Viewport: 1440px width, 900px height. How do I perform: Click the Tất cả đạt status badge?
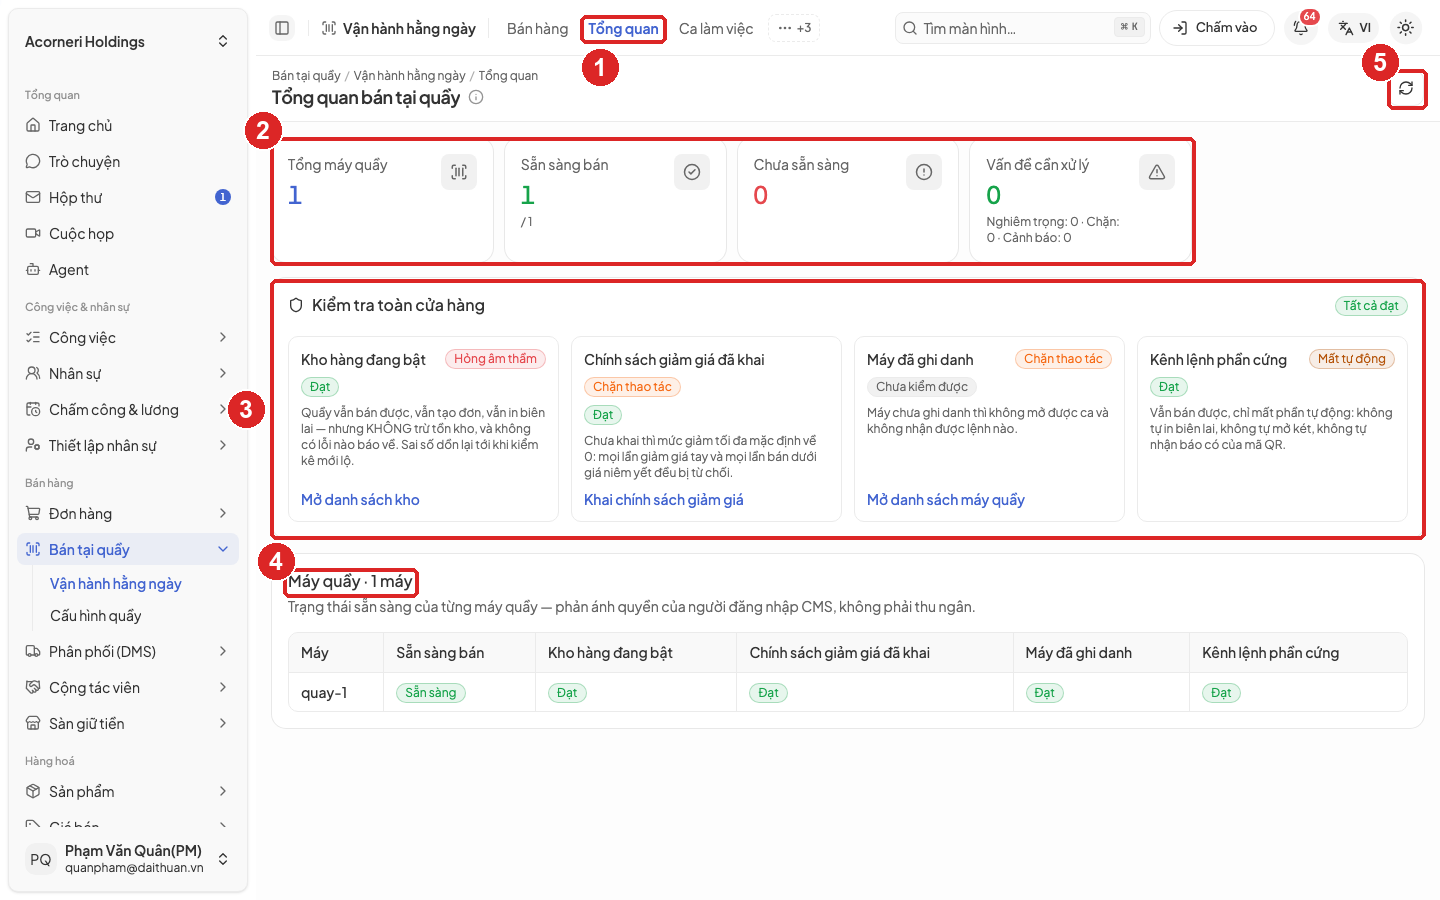[1371, 306]
